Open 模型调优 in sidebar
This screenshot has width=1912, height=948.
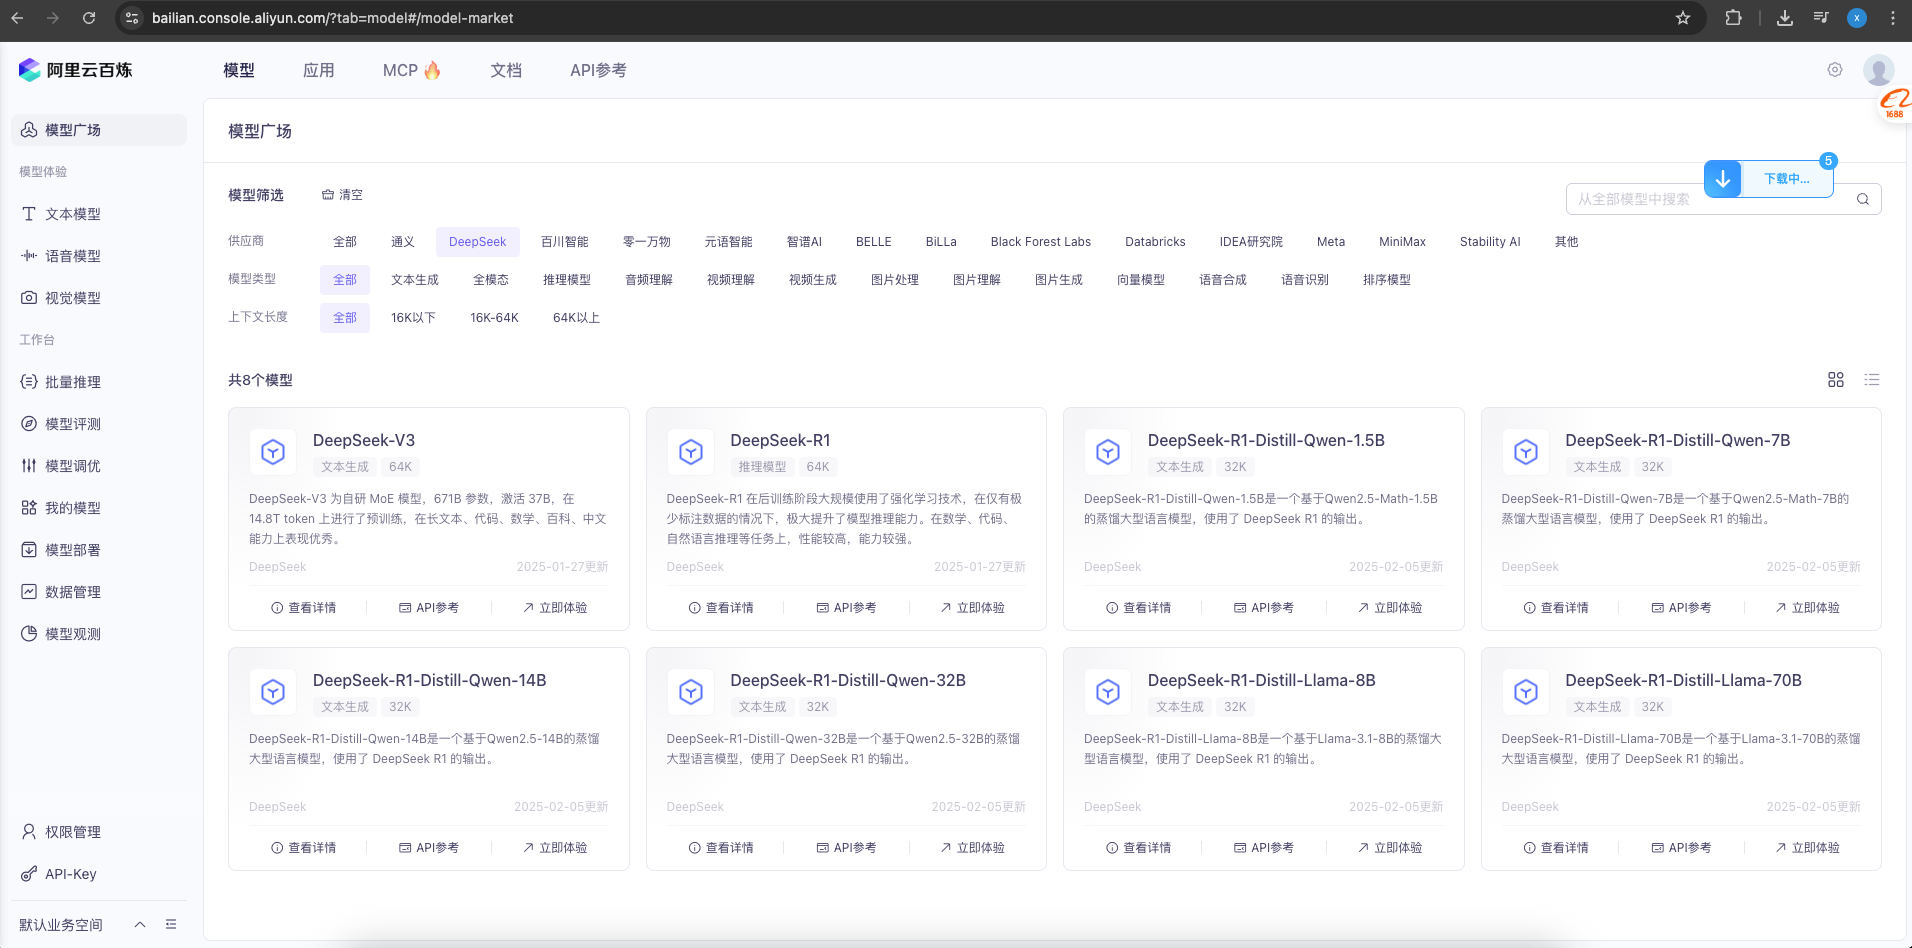(99, 466)
